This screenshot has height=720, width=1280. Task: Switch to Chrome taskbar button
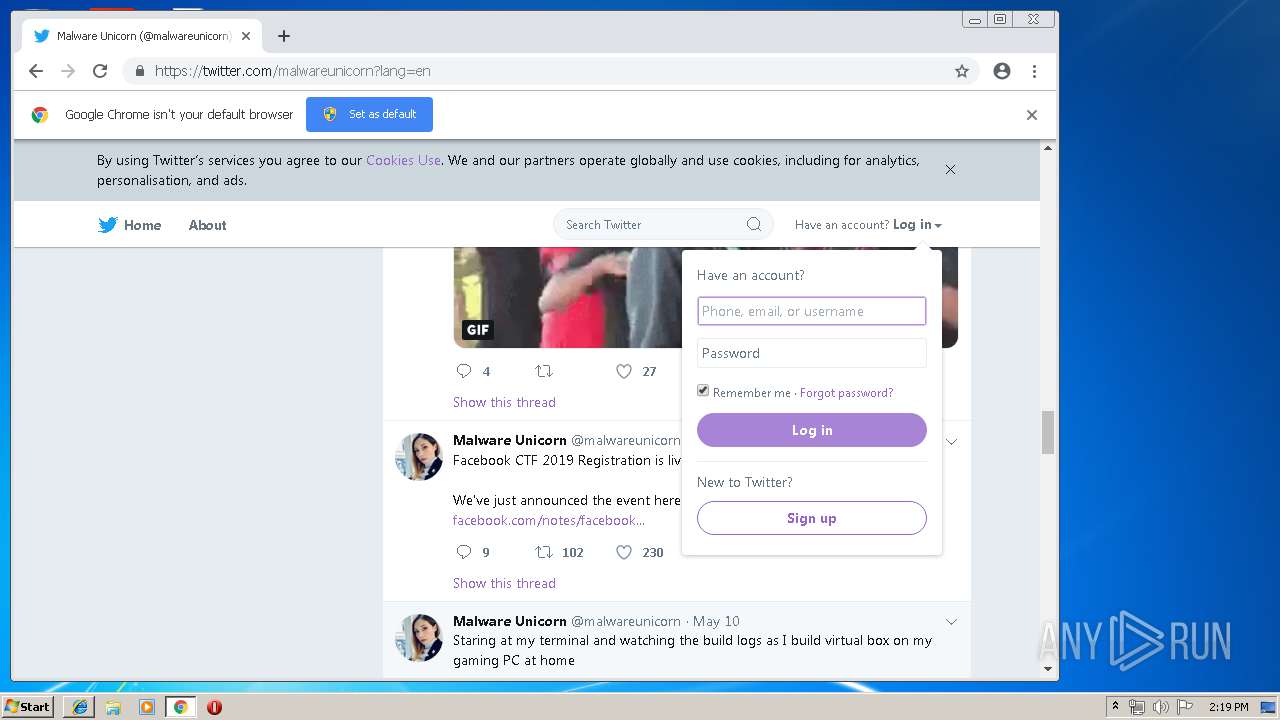pos(180,707)
